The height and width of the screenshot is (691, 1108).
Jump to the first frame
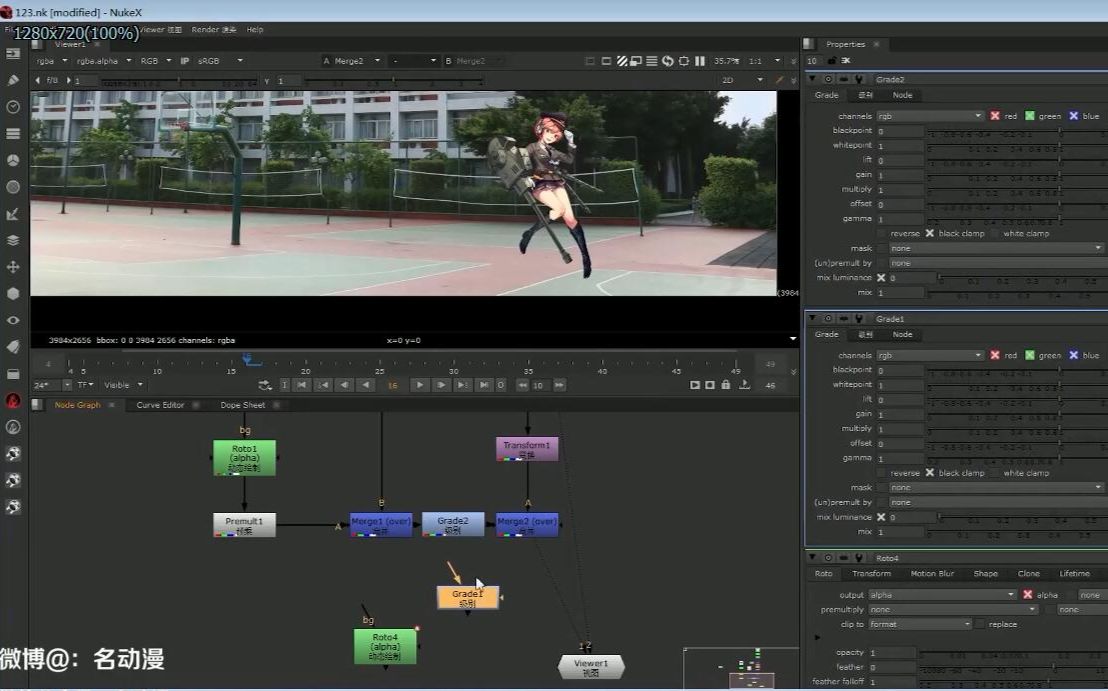coord(302,385)
